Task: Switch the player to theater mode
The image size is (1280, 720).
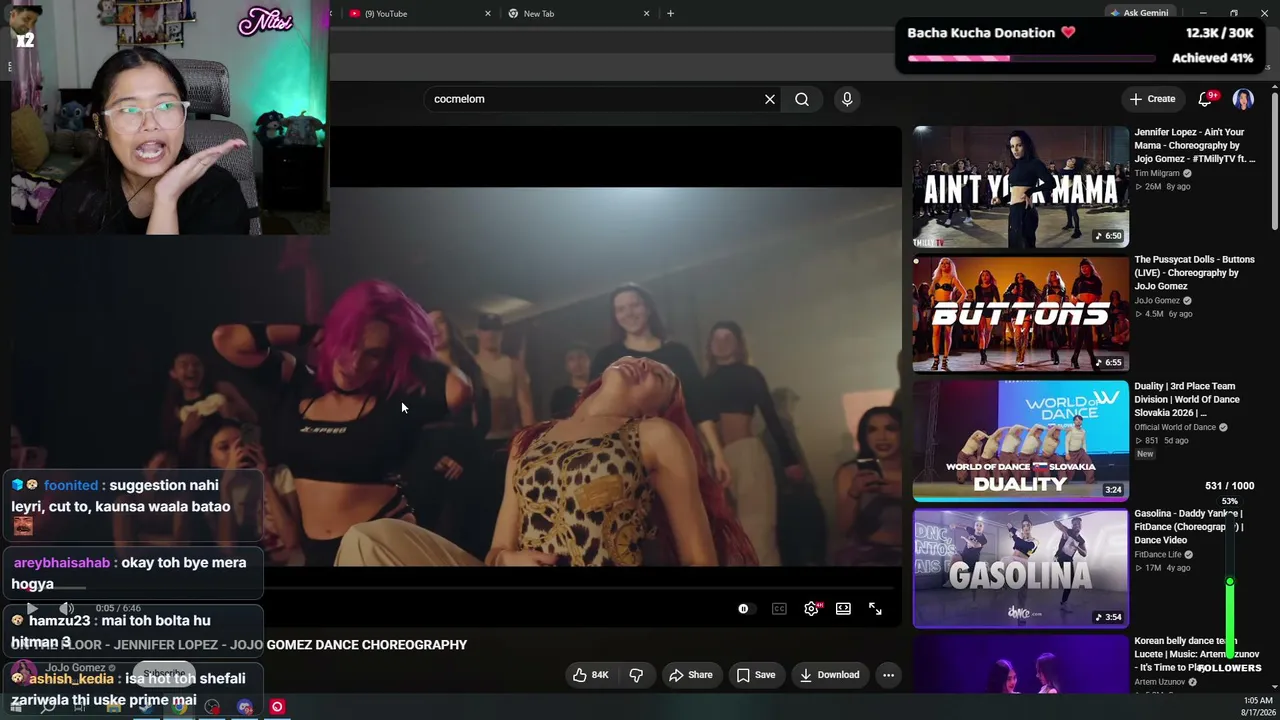Action: point(843,609)
